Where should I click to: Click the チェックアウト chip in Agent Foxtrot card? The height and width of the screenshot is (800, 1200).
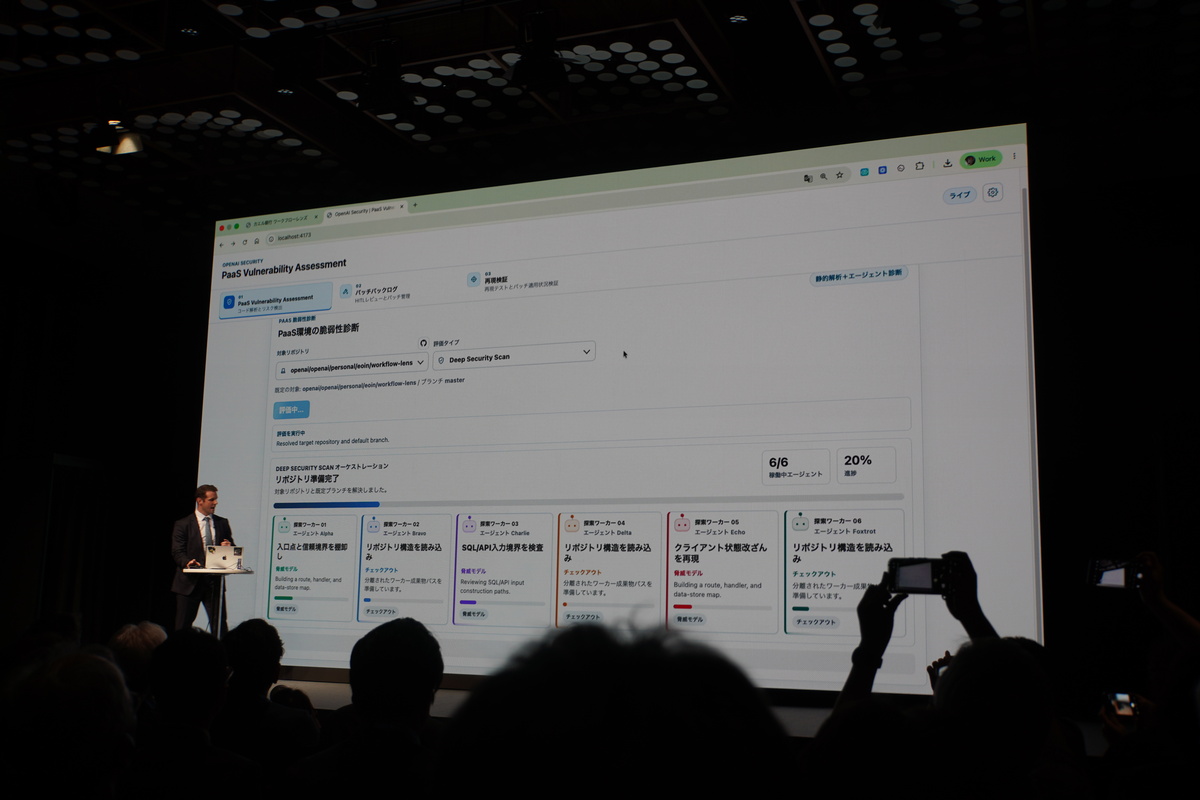(x=815, y=622)
